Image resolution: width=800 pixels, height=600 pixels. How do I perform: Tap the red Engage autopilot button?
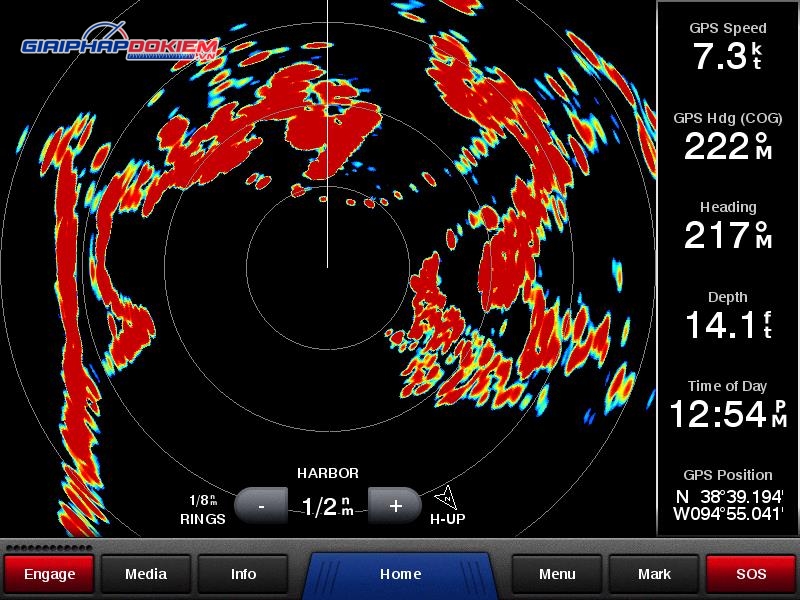[49, 574]
